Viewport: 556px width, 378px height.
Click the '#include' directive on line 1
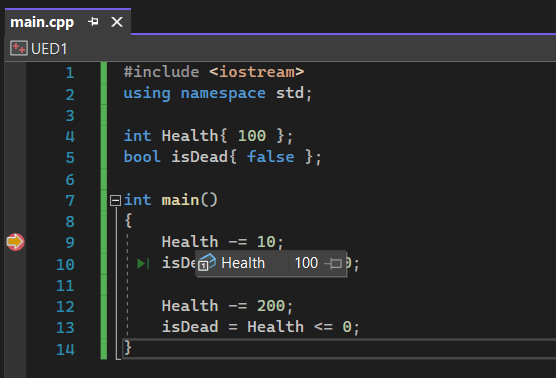161,72
